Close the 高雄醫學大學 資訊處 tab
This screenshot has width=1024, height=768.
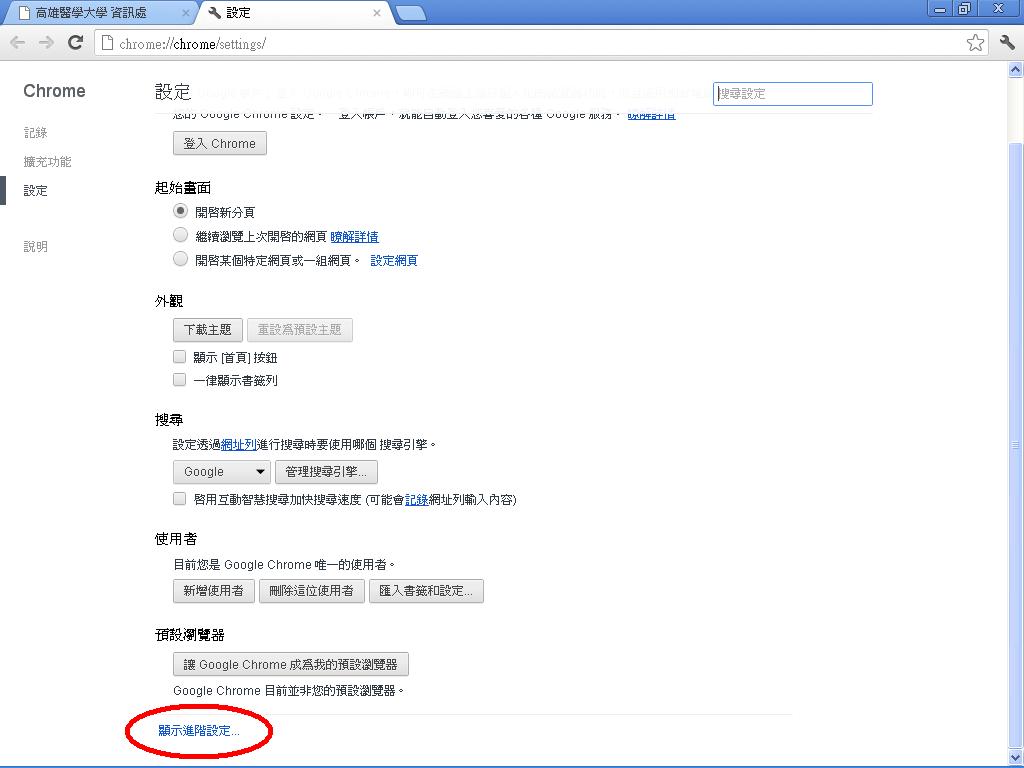point(185,13)
